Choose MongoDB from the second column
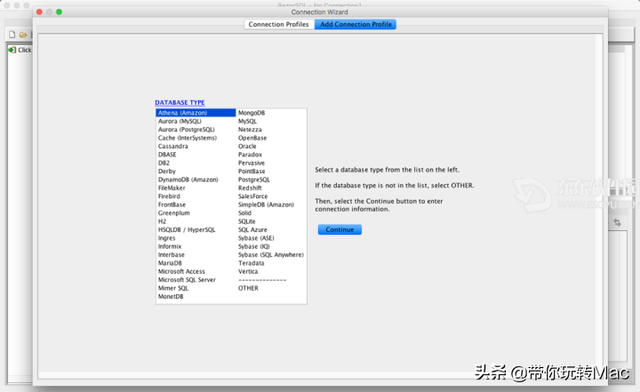Viewport: 640px width, 392px height. [251, 113]
